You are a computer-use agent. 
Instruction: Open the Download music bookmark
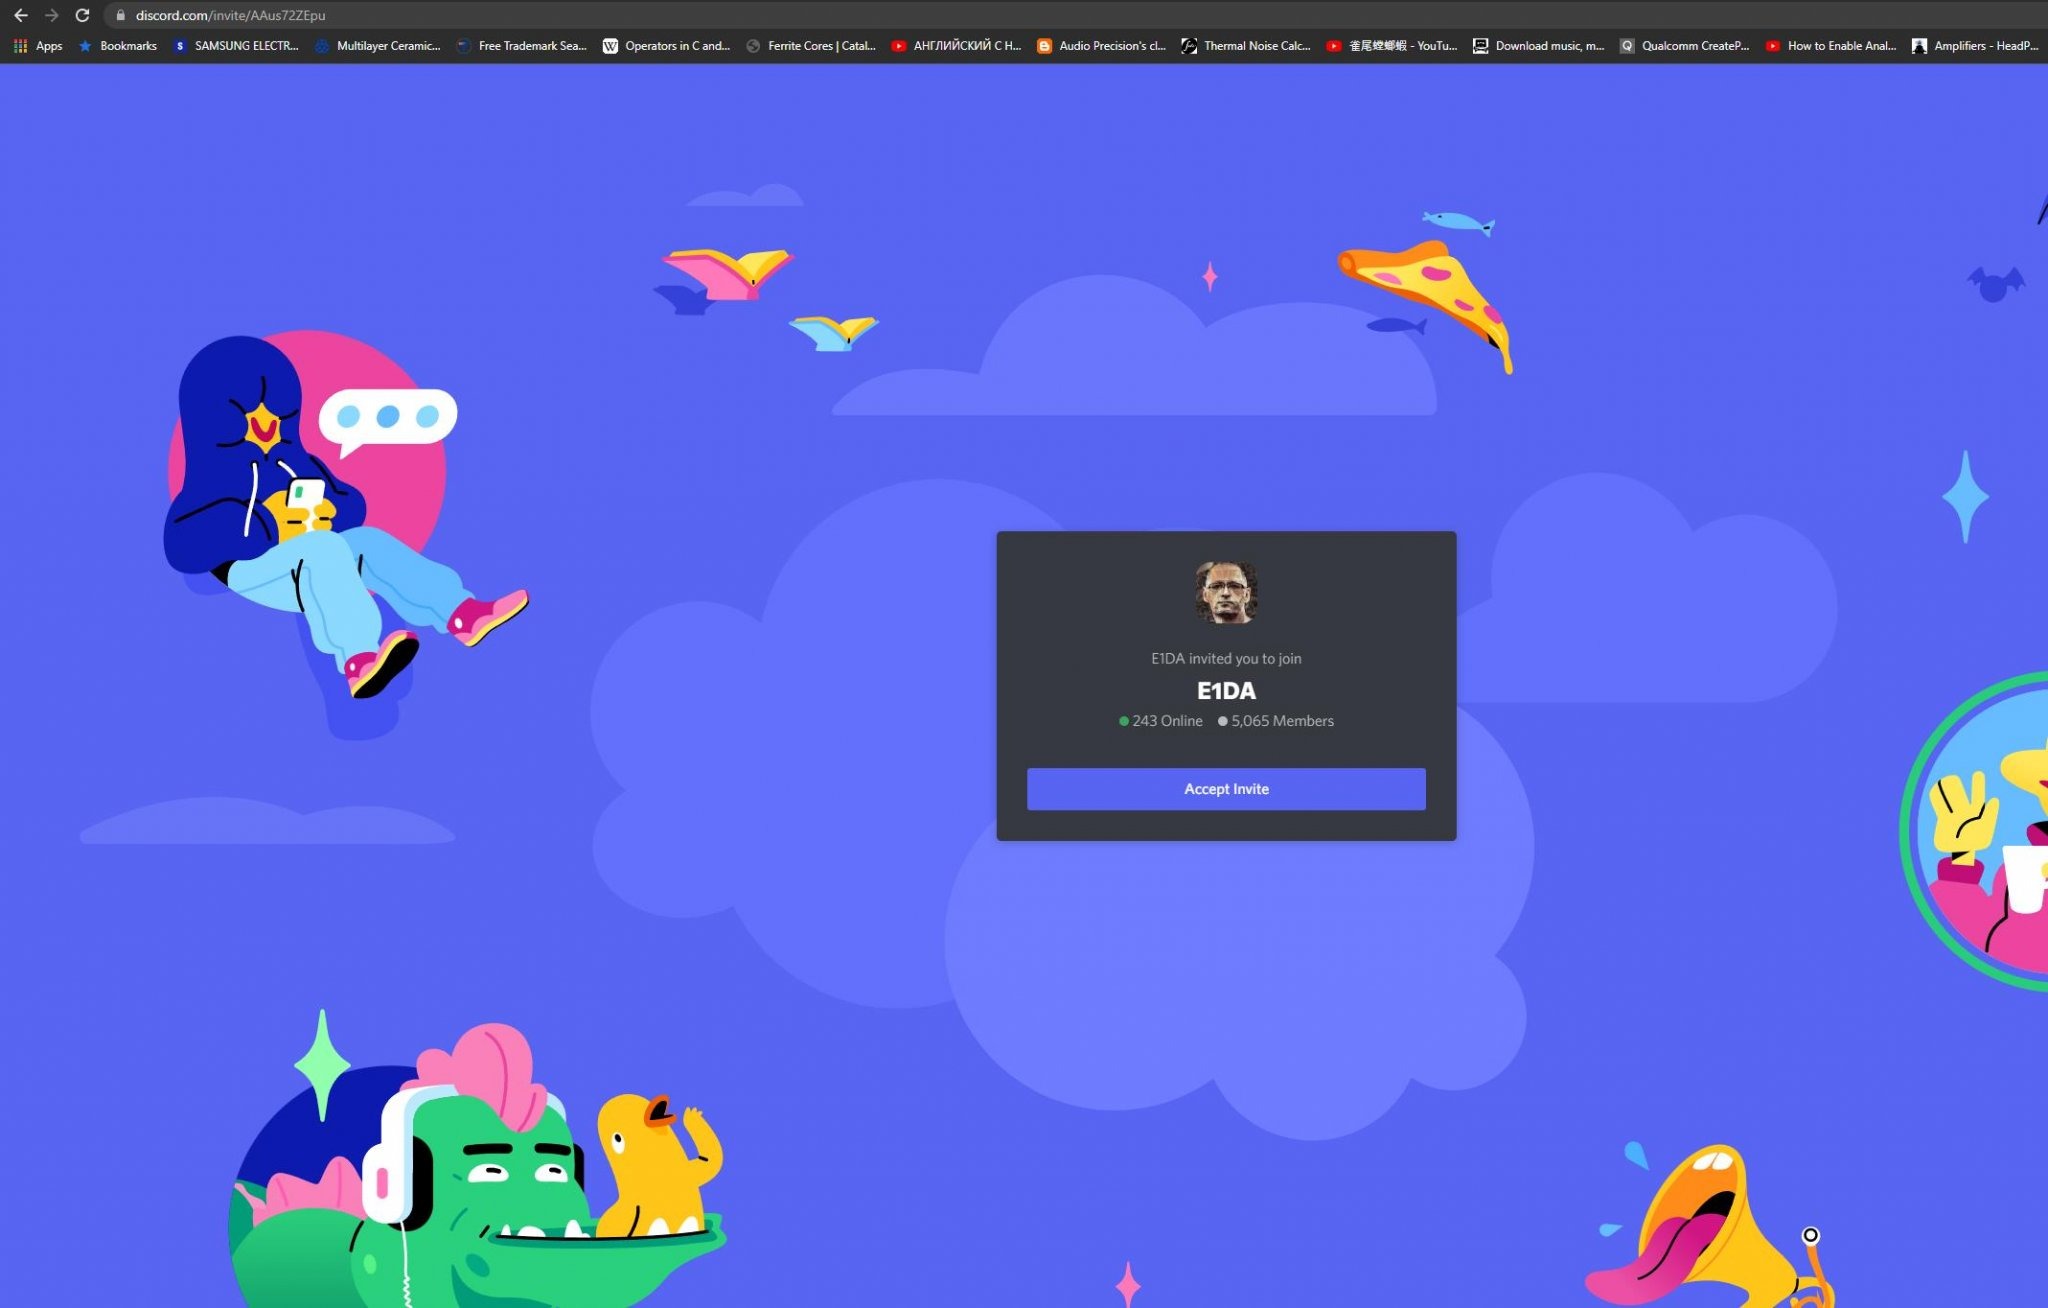coord(1538,46)
